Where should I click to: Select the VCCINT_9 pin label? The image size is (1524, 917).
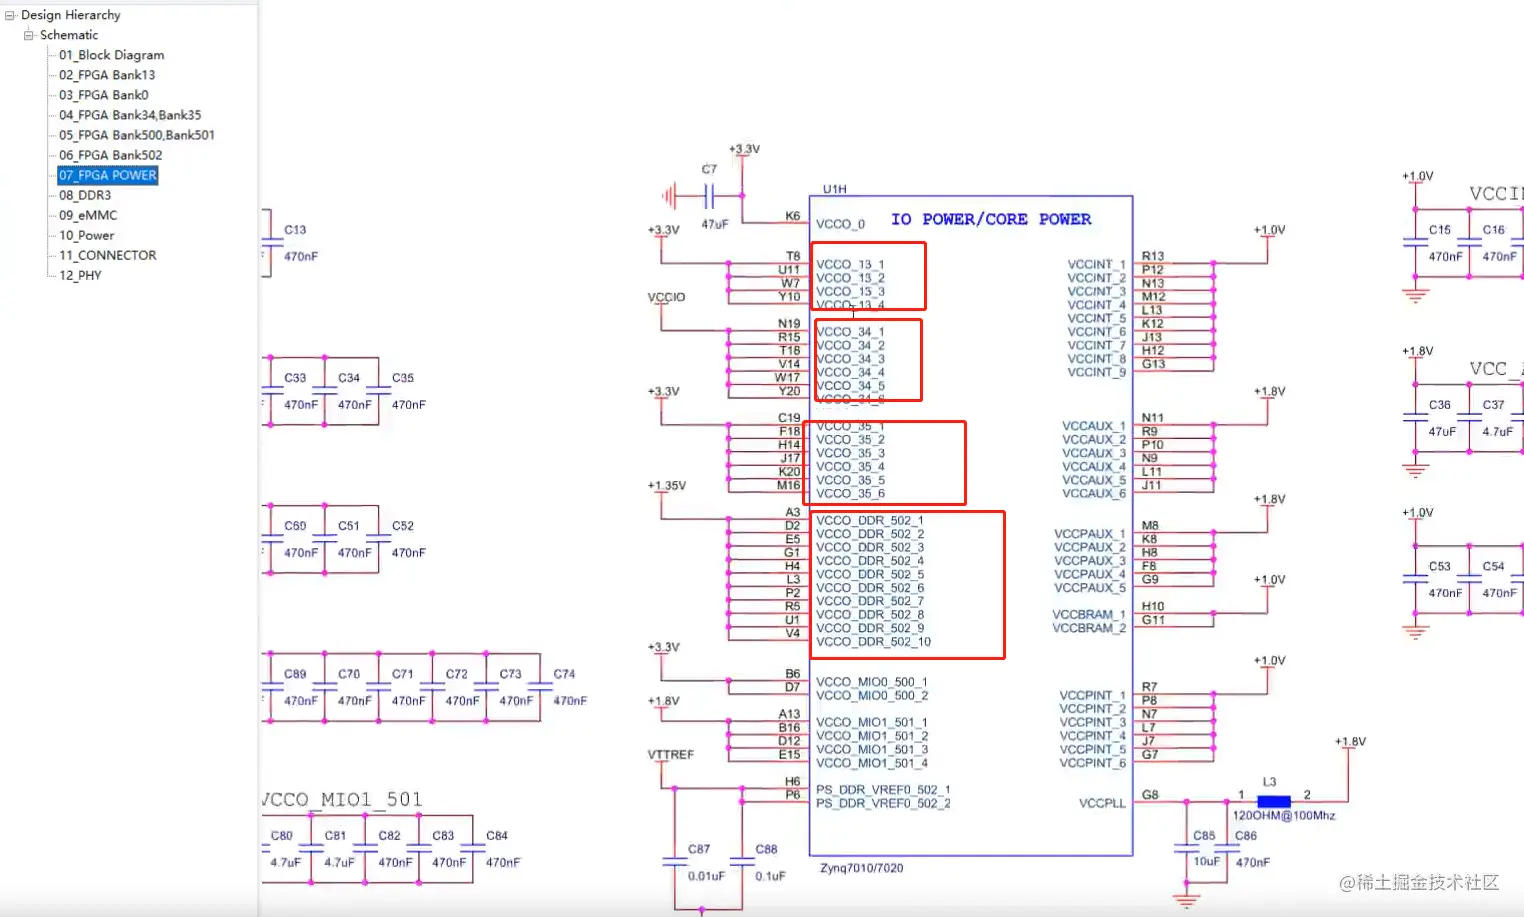pyautogui.click(x=1096, y=372)
